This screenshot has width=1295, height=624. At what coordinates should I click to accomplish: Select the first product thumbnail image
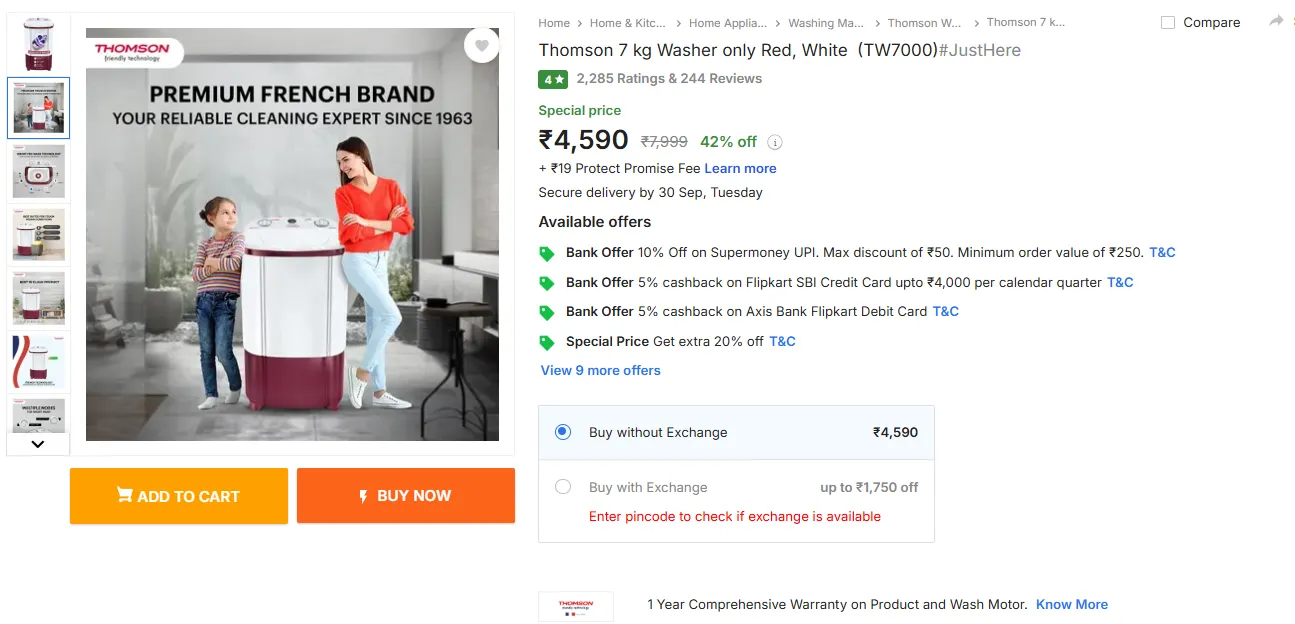click(x=38, y=44)
